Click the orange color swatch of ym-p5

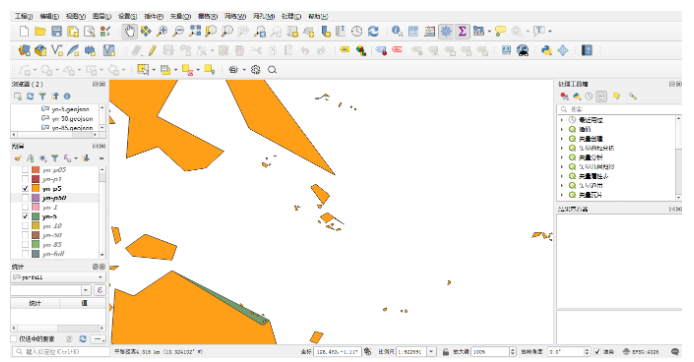coord(35,189)
